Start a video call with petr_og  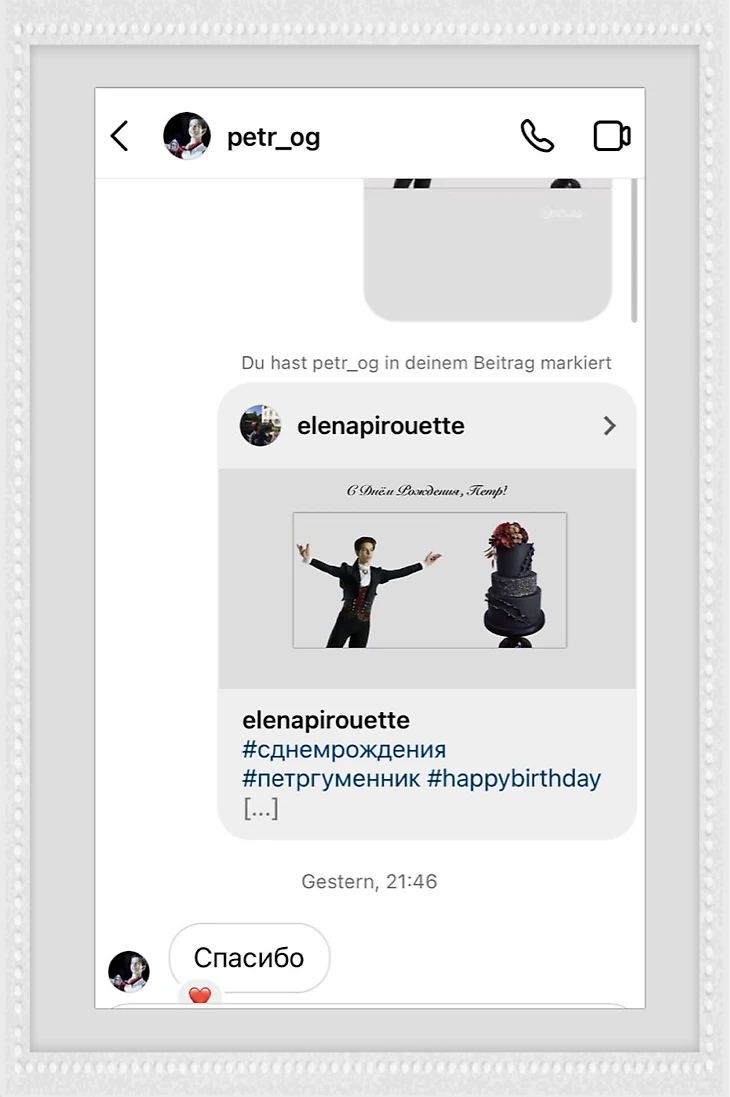pos(611,136)
